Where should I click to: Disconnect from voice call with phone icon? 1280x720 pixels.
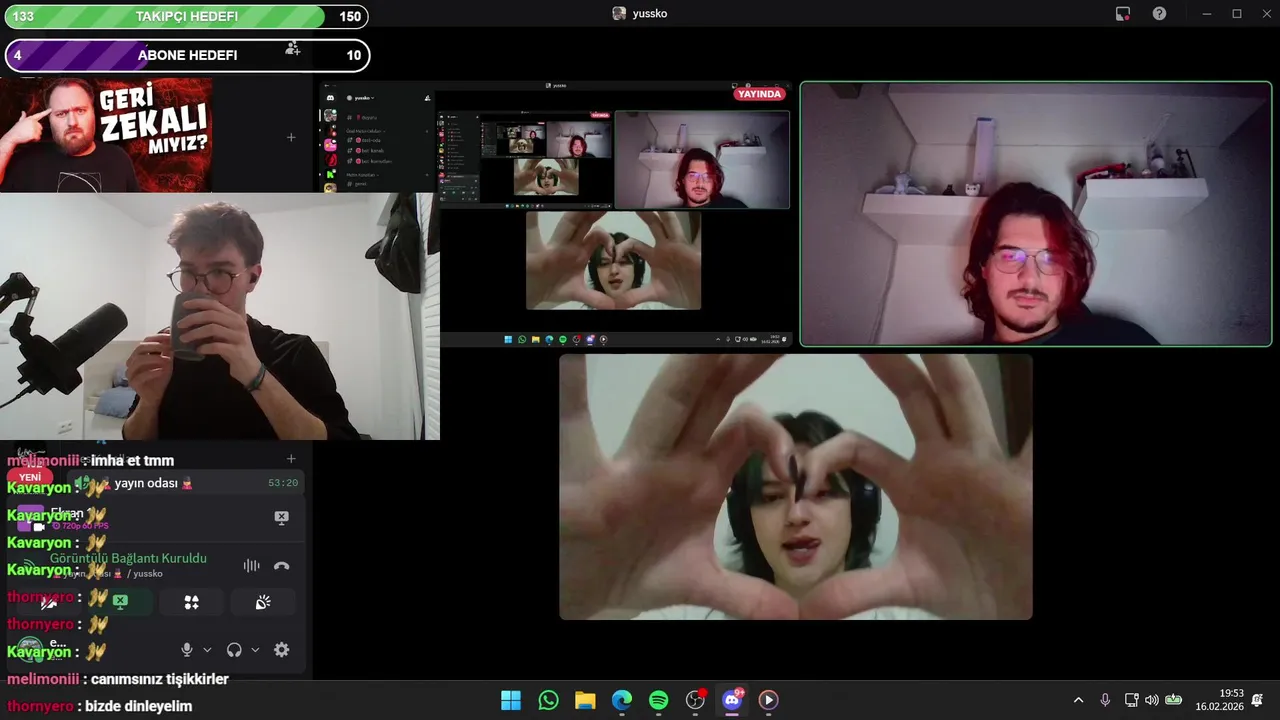pos(282,566)
